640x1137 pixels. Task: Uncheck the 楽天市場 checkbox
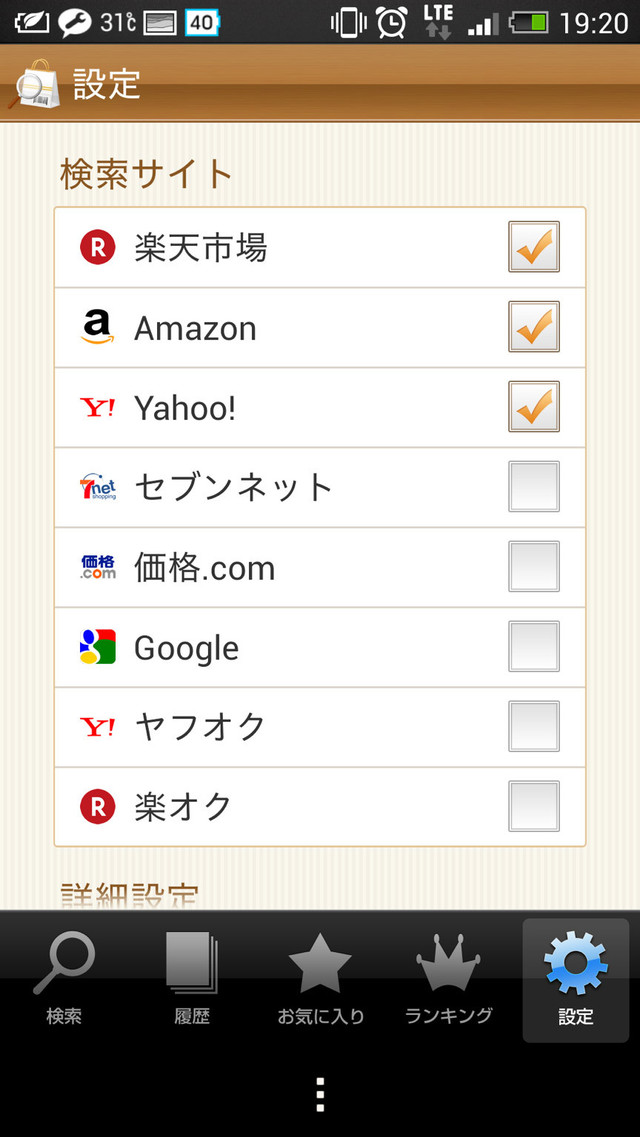tap(534, 247)
